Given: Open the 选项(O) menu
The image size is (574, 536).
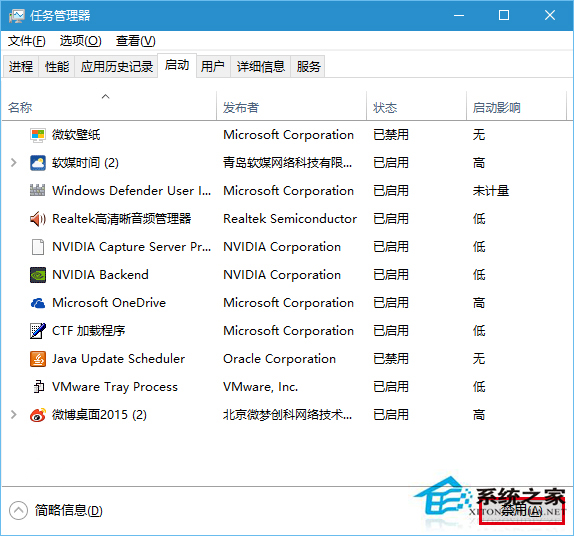Looking at the screenshot, I should click(x=80, y=41).
